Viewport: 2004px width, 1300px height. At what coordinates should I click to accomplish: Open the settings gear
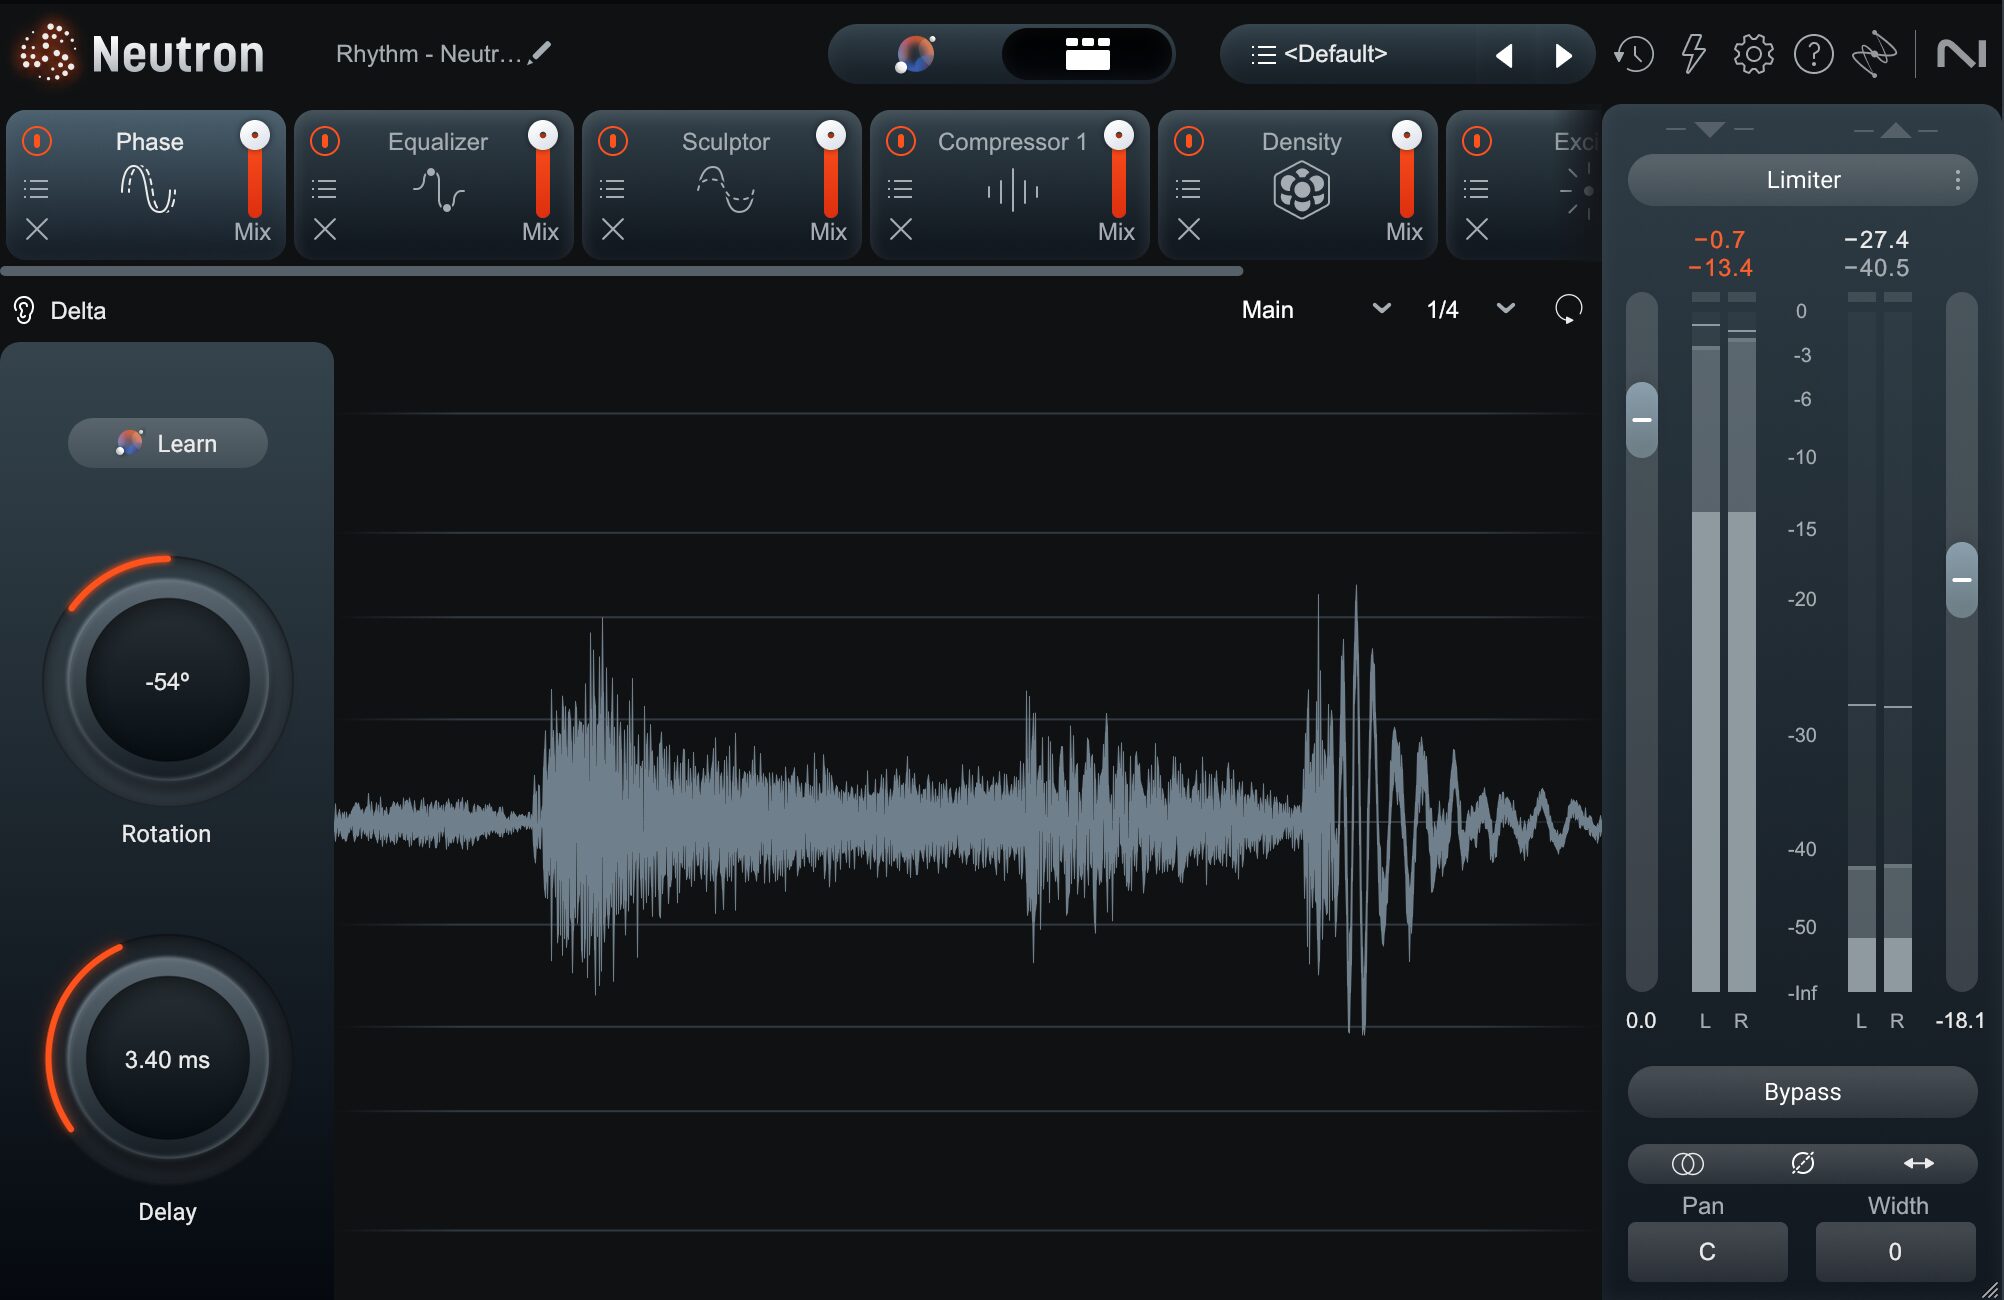click(1753, 54)
